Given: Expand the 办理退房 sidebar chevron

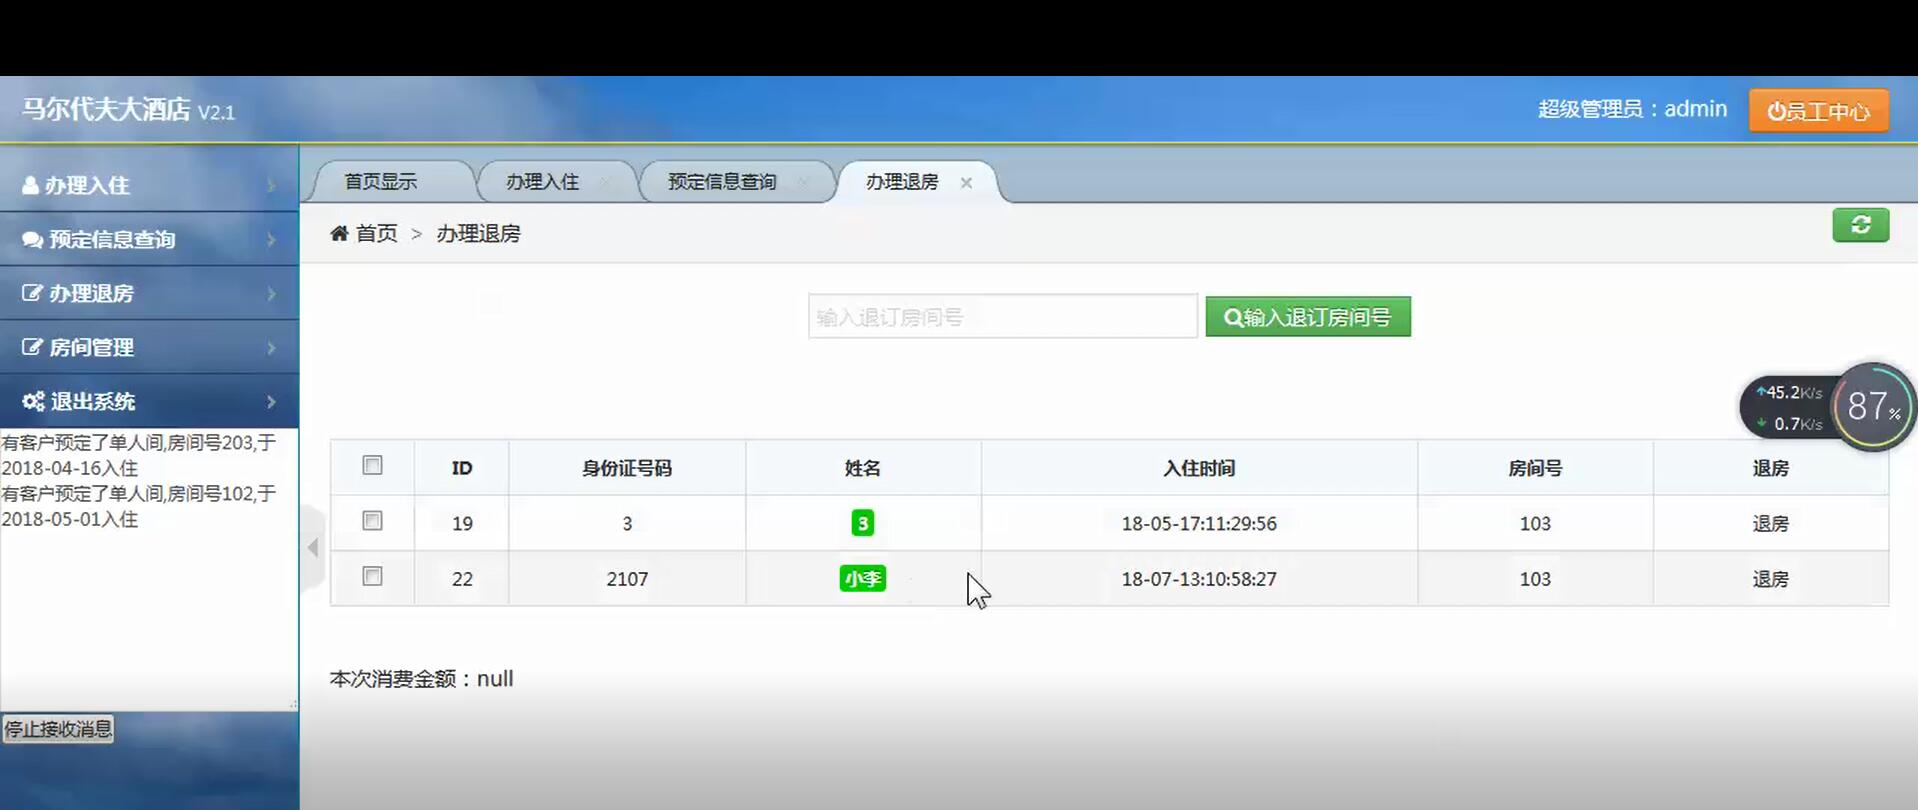Looking at the screenshot, I should [271, 293].
